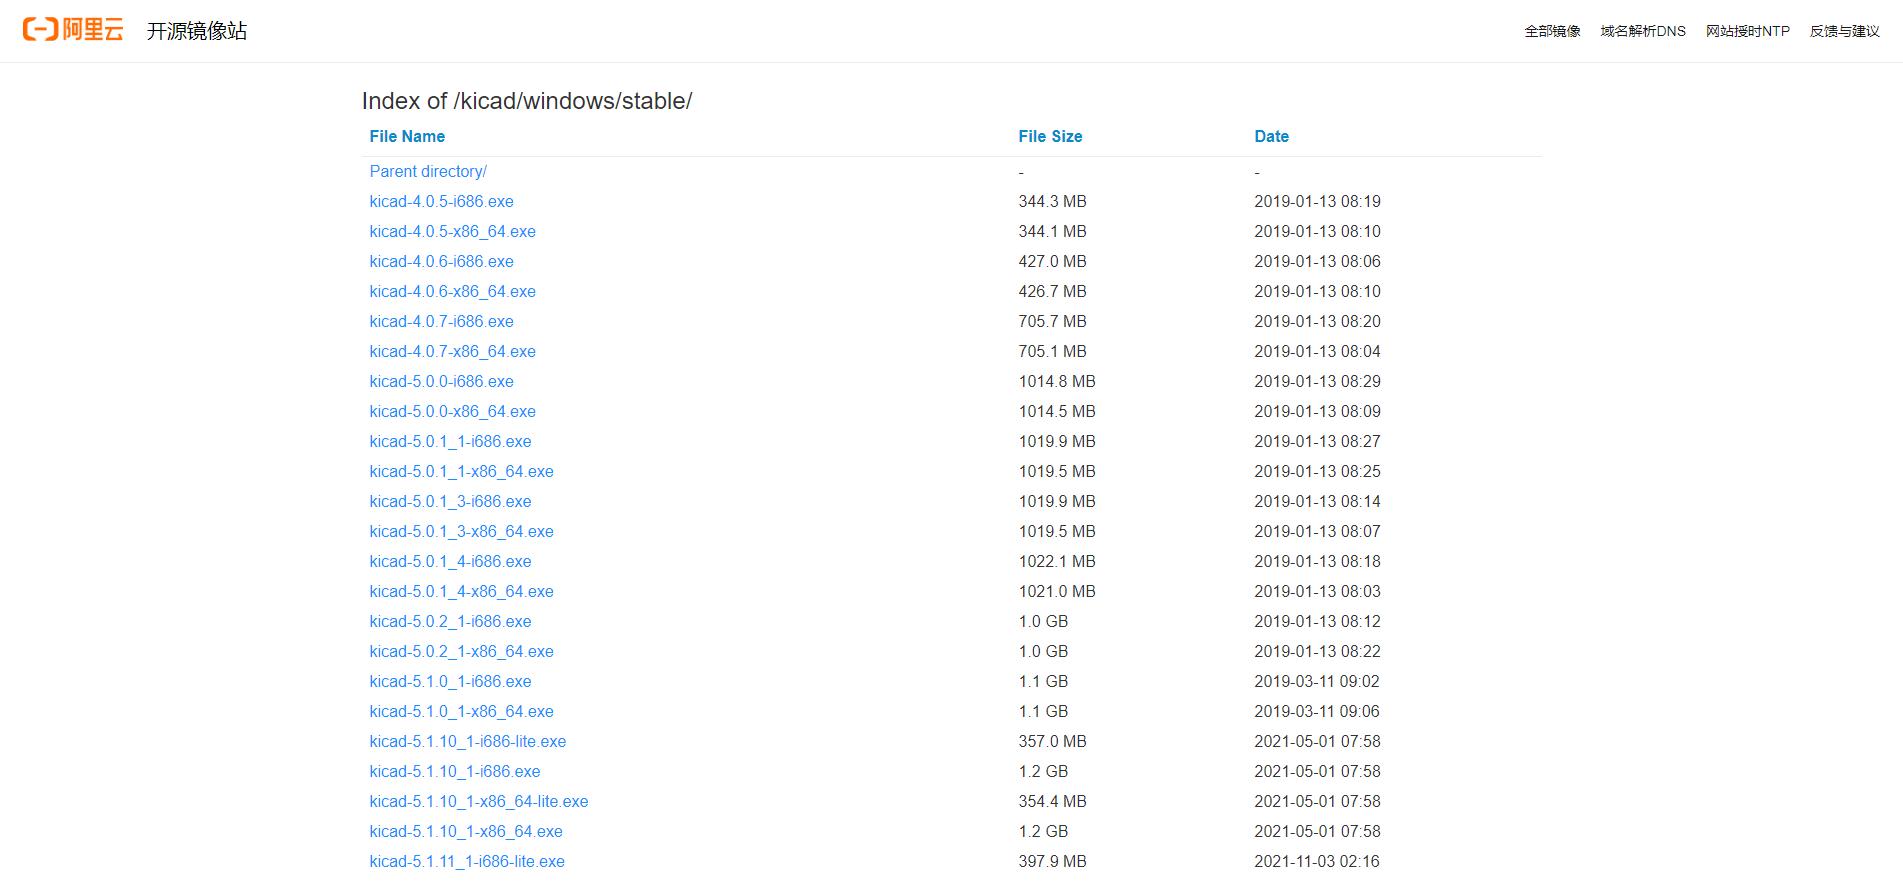Viewport: 1903px width, 882px height.
Task: Select the page heading Index of /kicad/windows/stable/
Action: pyautogui.click(x=527, y=101)
